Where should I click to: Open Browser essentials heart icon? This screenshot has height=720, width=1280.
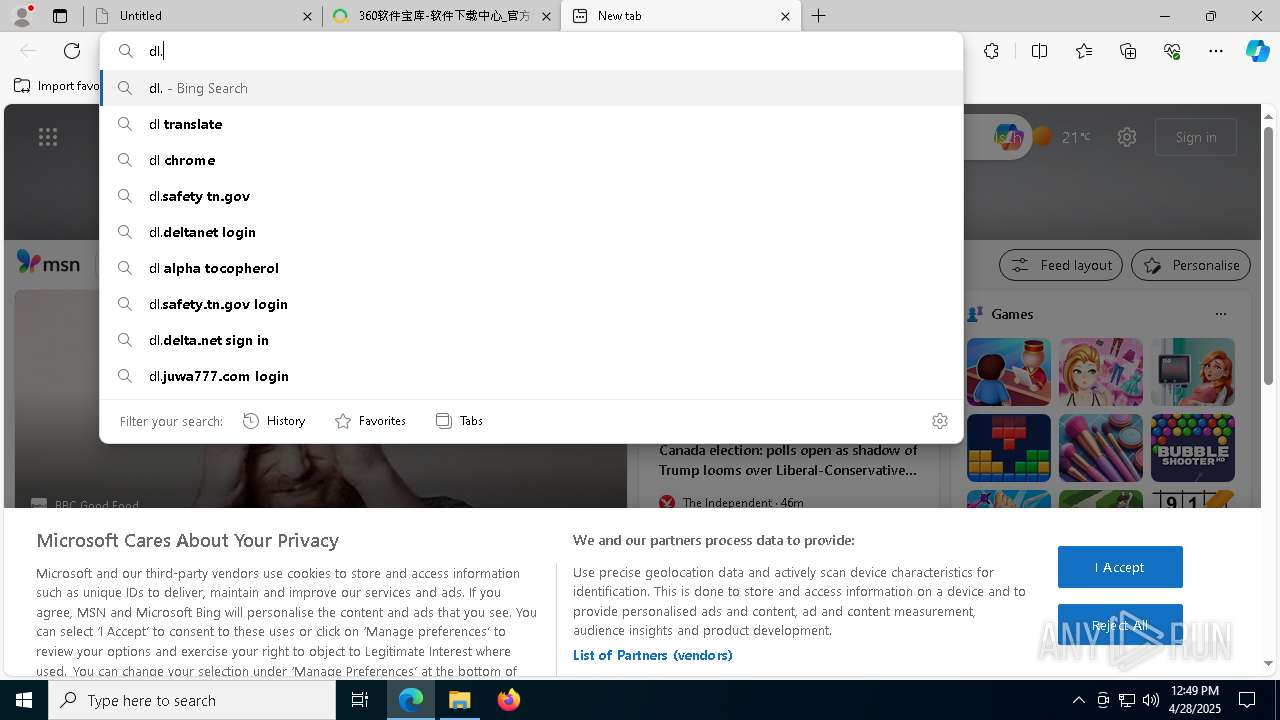1172,51
